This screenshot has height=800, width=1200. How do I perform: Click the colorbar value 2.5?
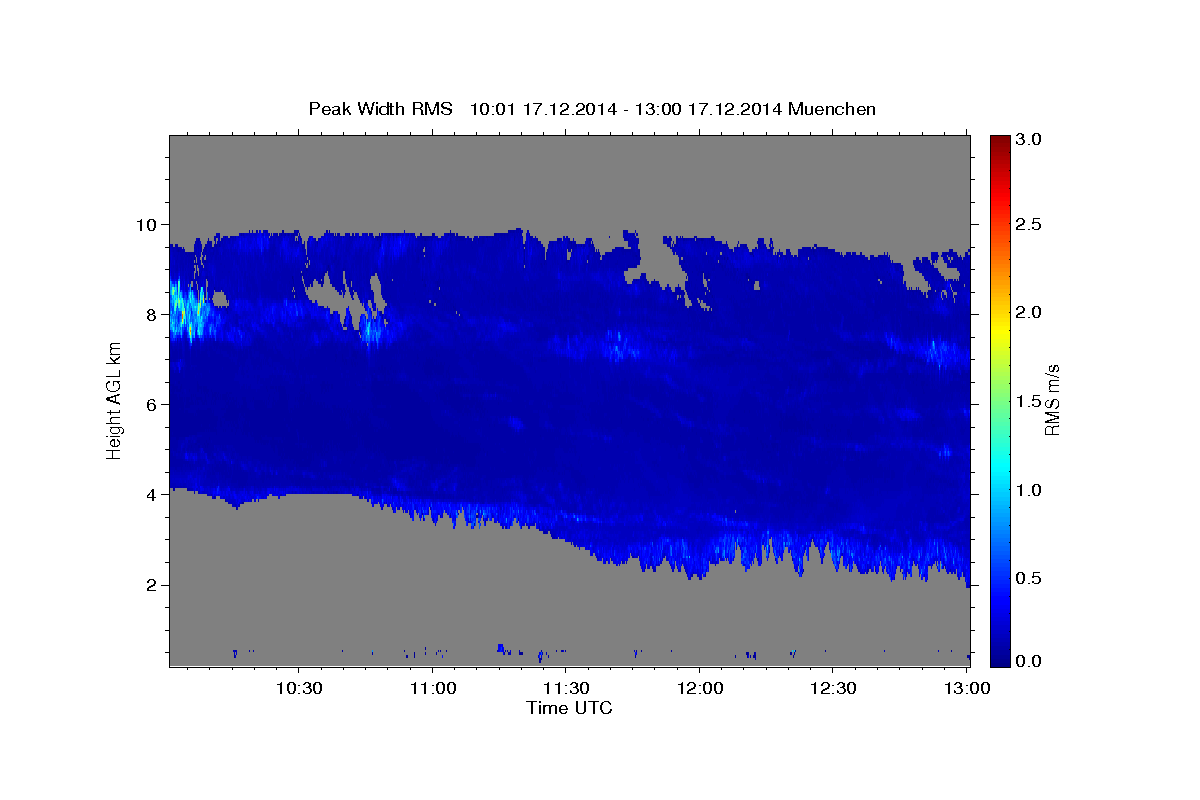tap(1028, 224)
